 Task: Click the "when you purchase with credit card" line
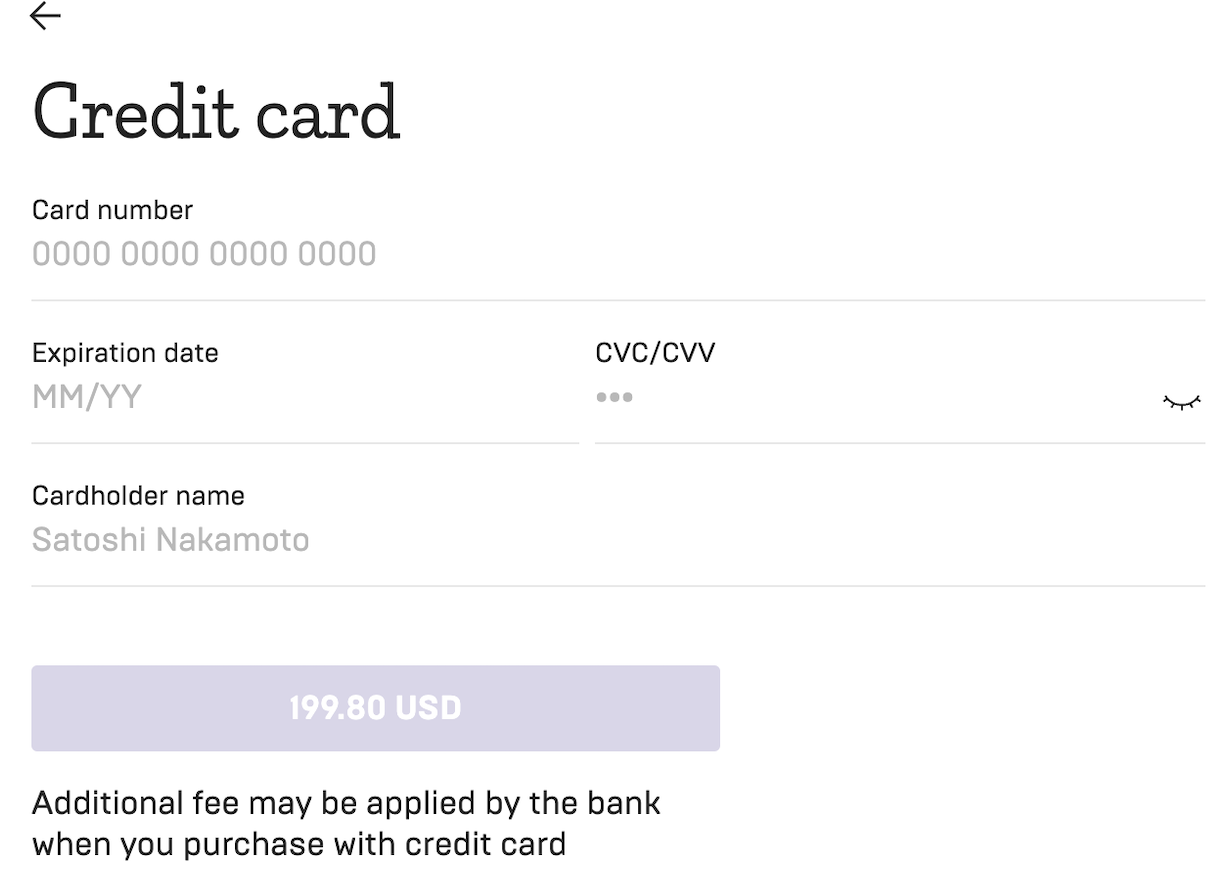(x=299, y=845)
